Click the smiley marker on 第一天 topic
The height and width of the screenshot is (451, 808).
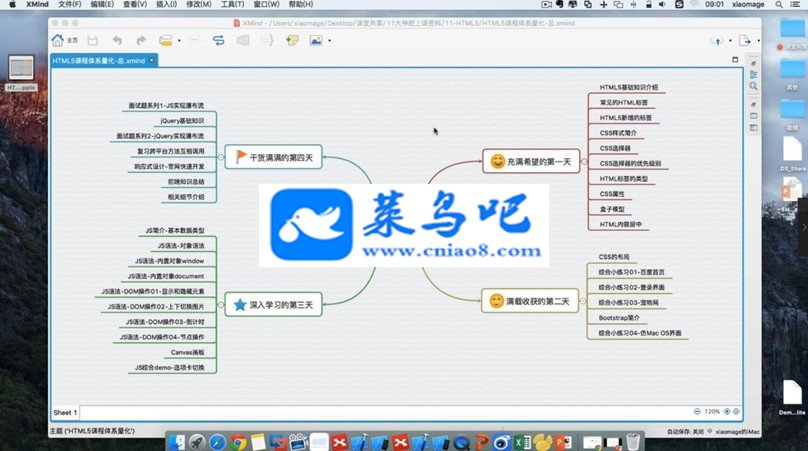point(497,161)
